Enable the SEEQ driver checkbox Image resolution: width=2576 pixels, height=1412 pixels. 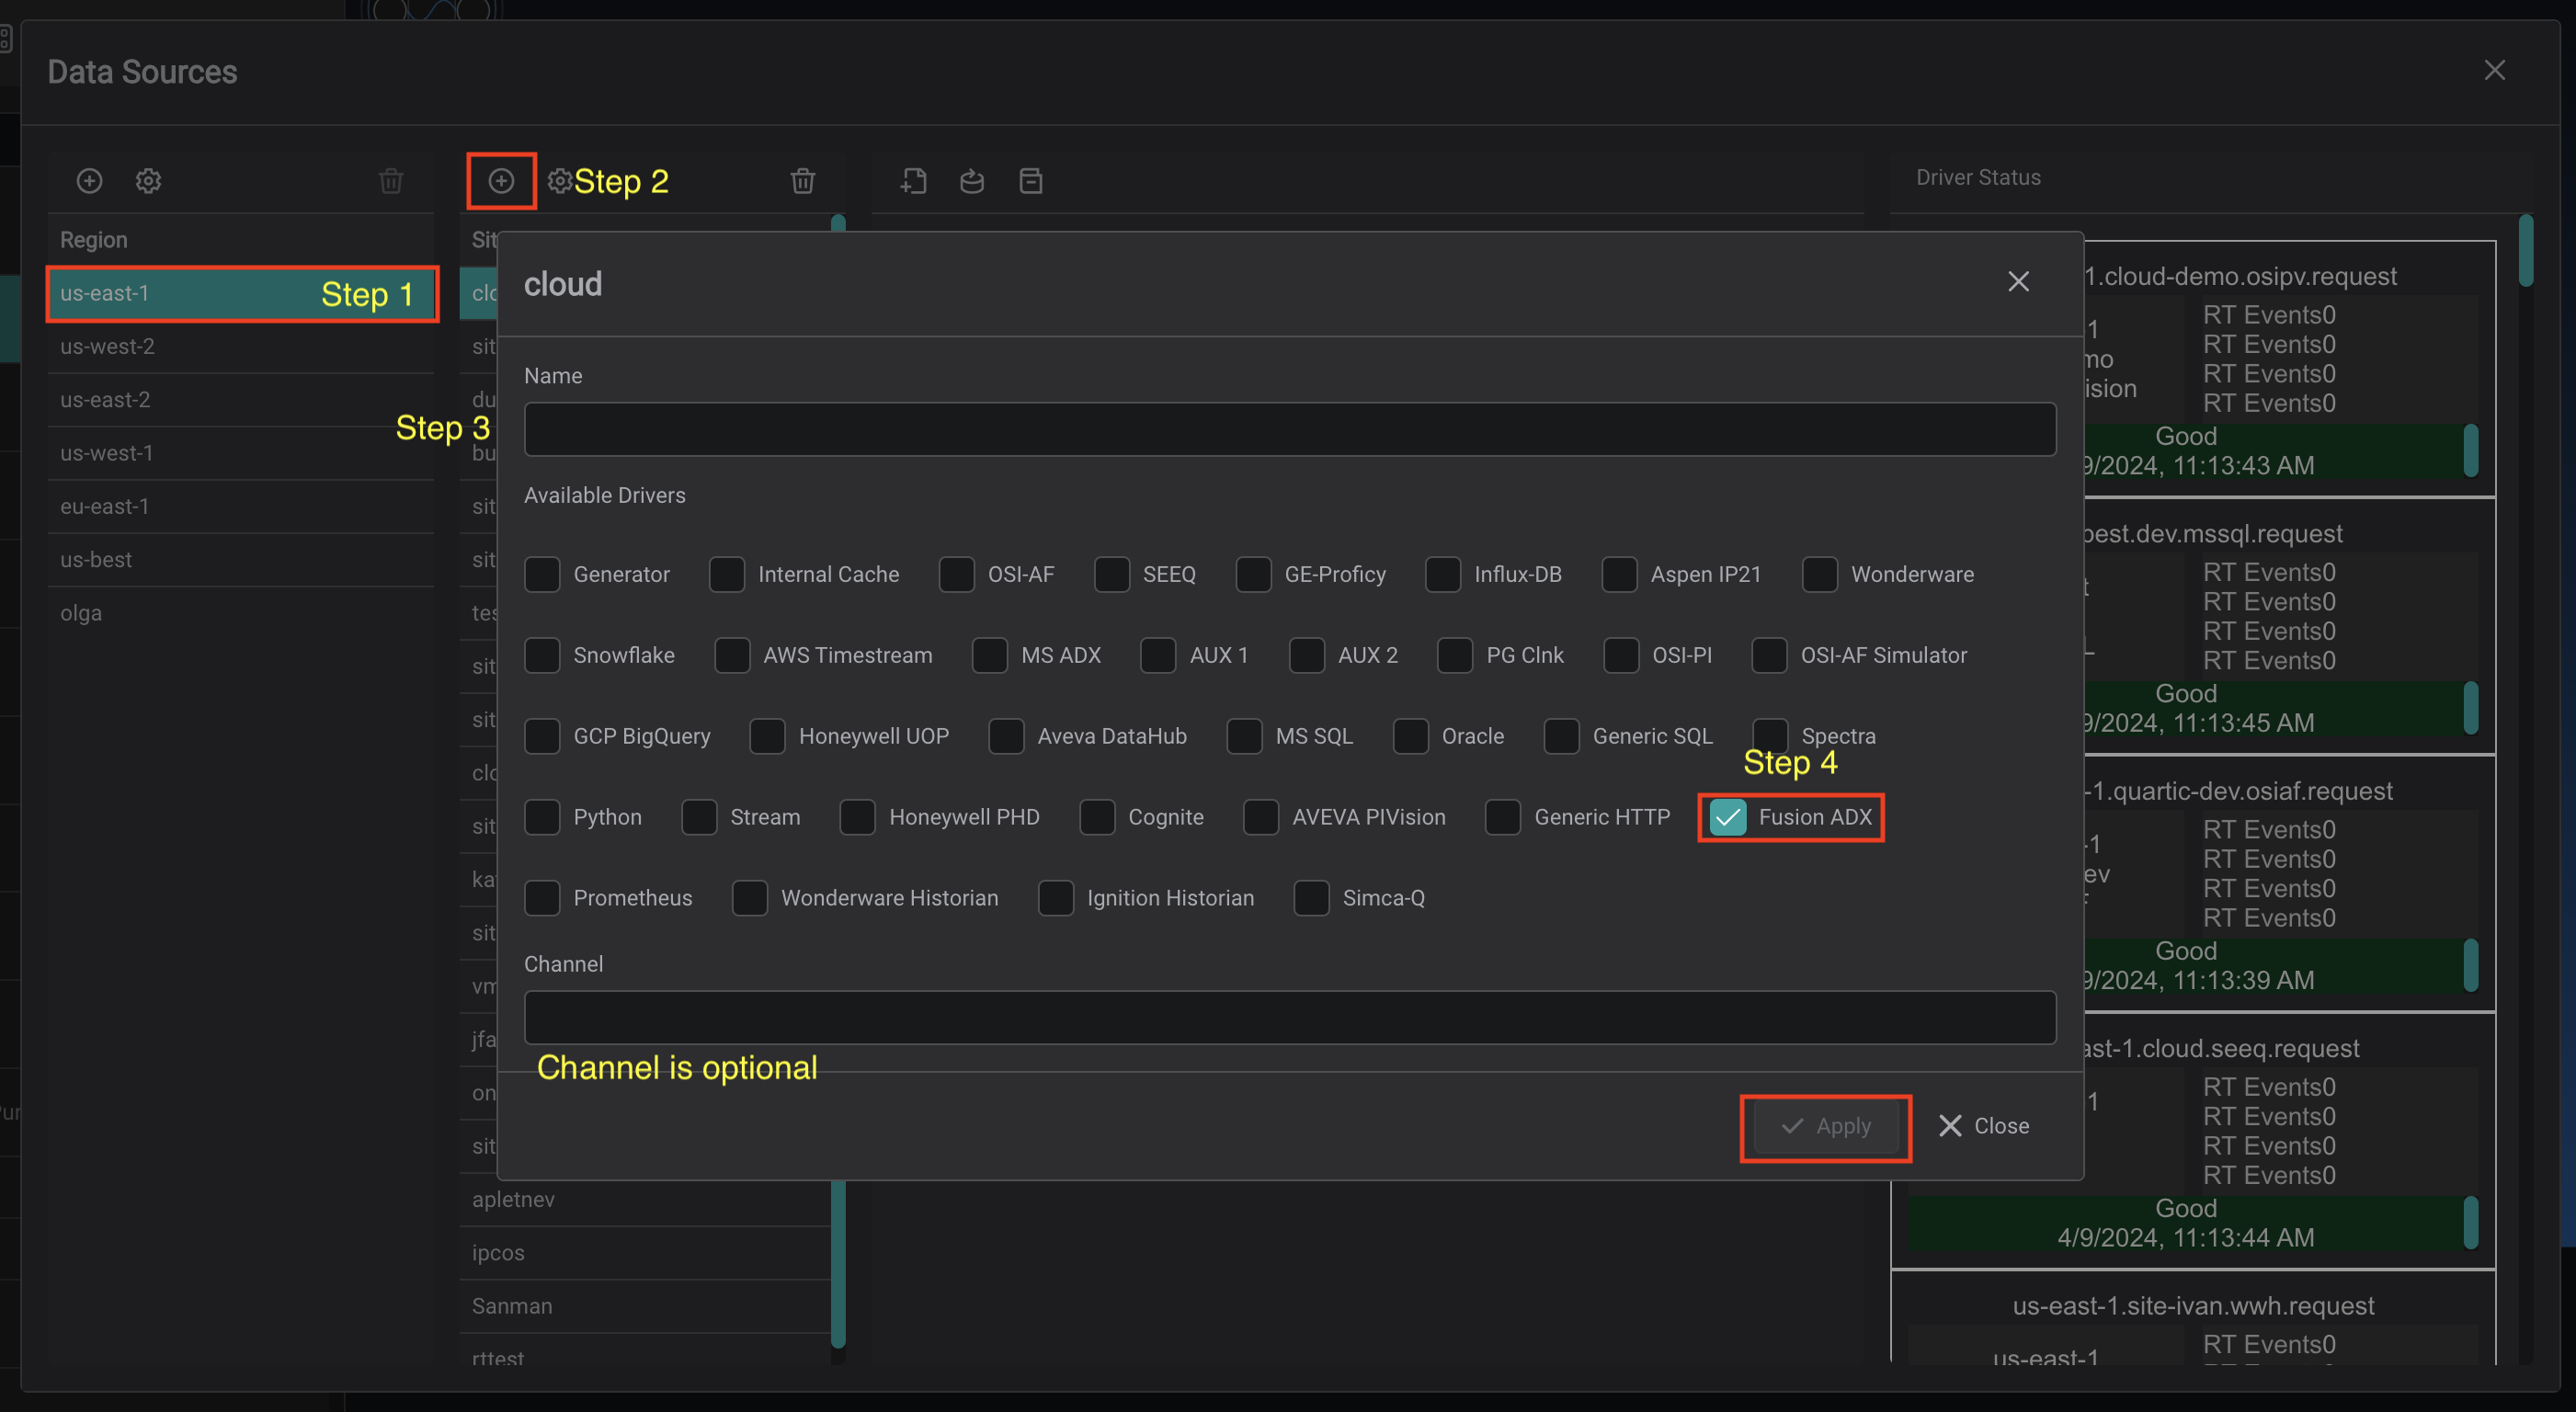[x=1112, y=575]
